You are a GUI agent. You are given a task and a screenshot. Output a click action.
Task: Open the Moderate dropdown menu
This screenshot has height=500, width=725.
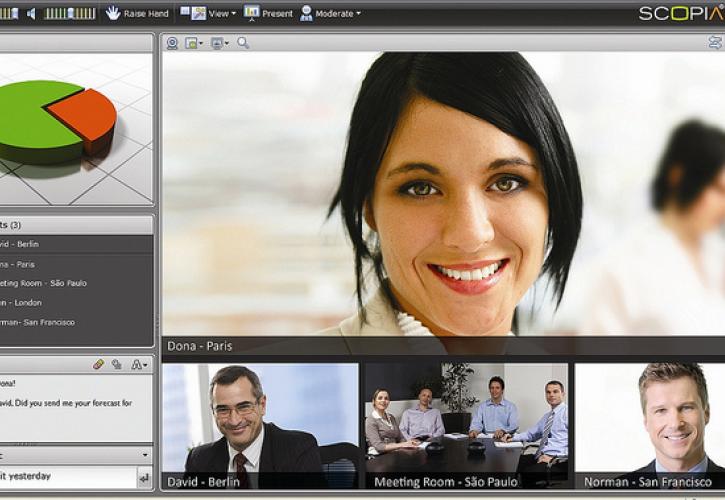(330, 13)
